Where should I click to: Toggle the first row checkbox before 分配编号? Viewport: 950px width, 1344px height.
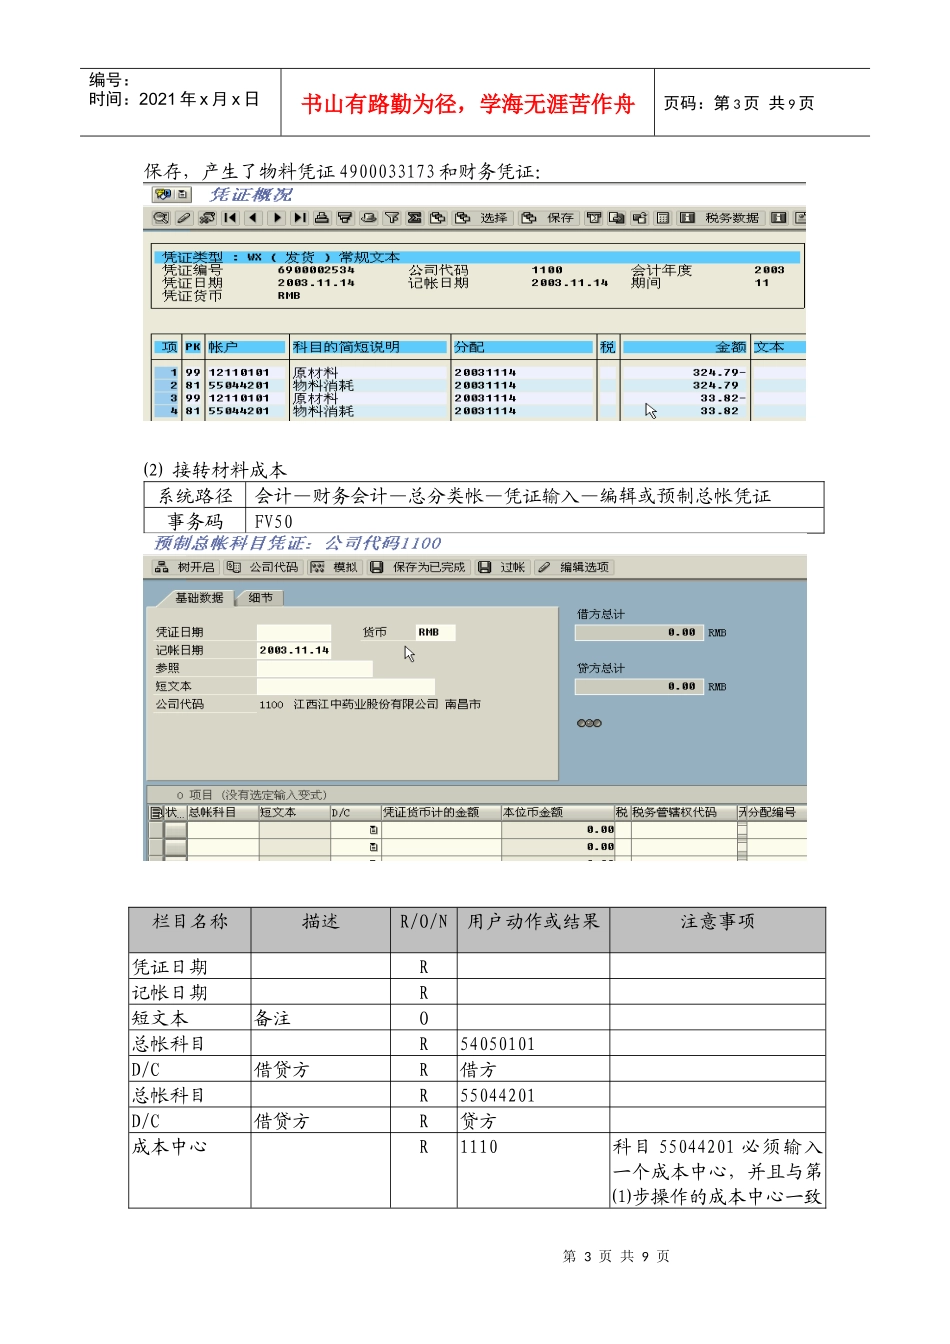[742, 828]
